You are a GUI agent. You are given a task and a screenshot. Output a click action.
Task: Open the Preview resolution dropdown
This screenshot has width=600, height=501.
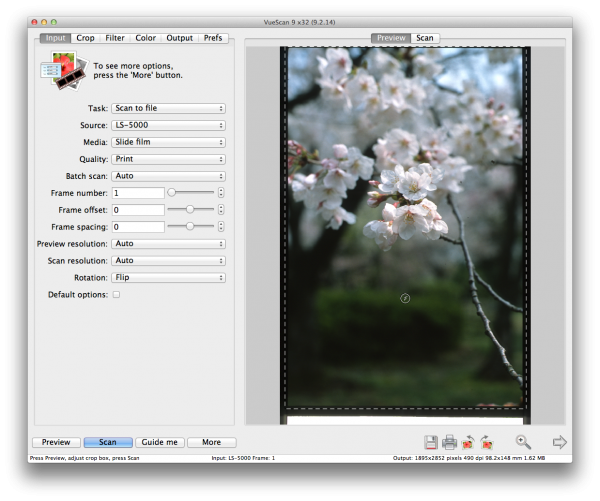pyautogui.click(x=168, y=244)
